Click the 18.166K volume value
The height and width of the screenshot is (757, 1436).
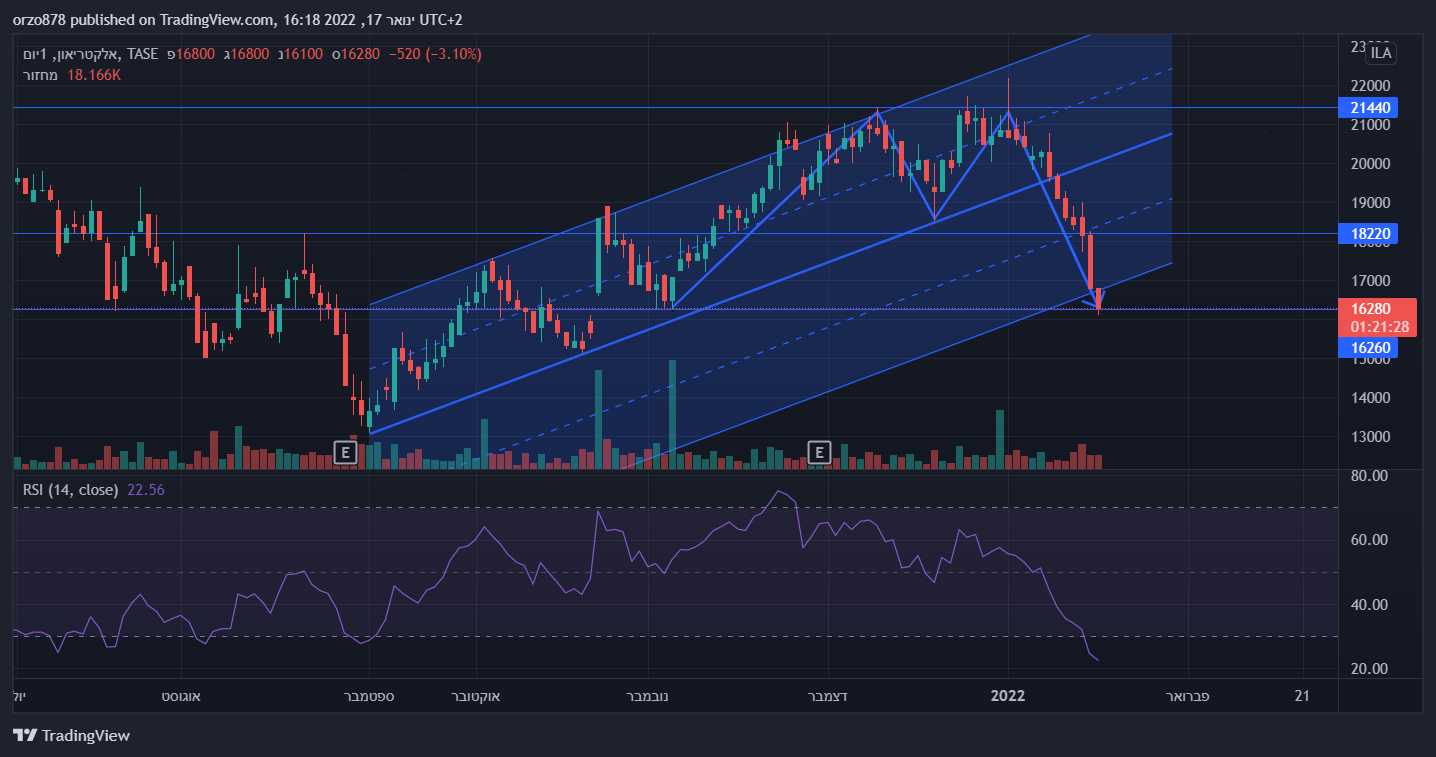(94, 75)
